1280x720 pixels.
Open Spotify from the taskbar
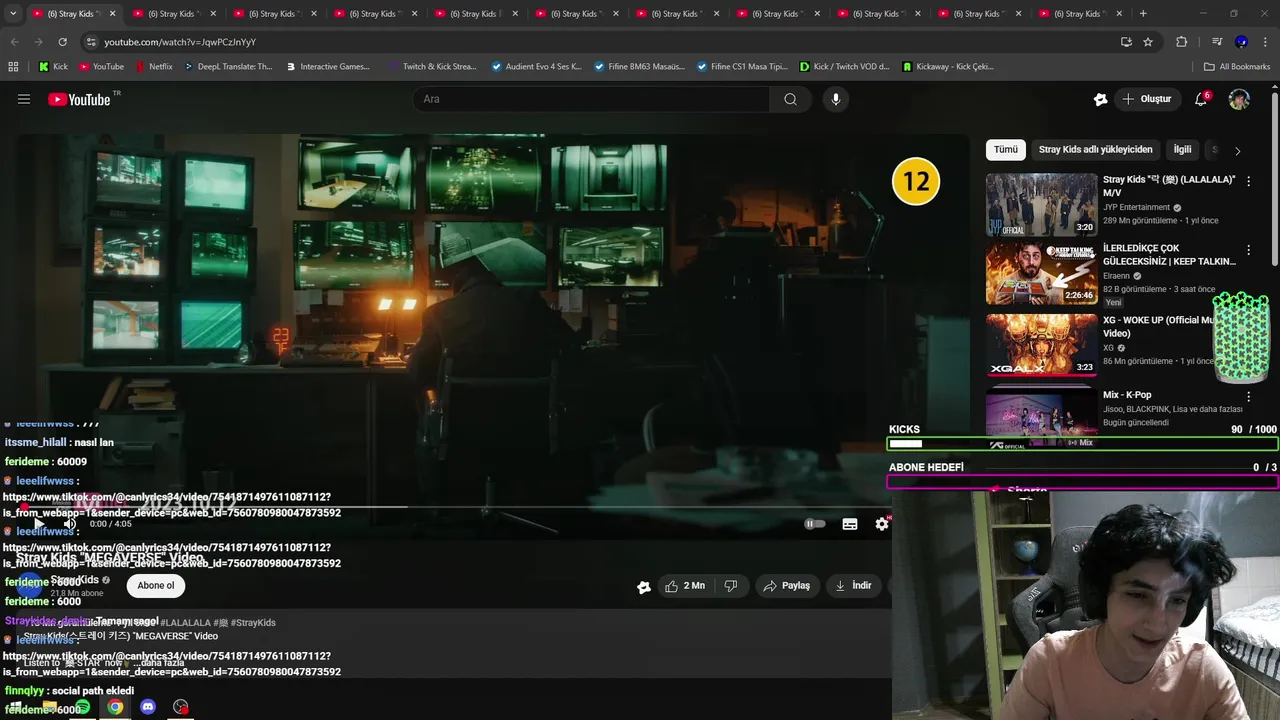pos(82,707)
